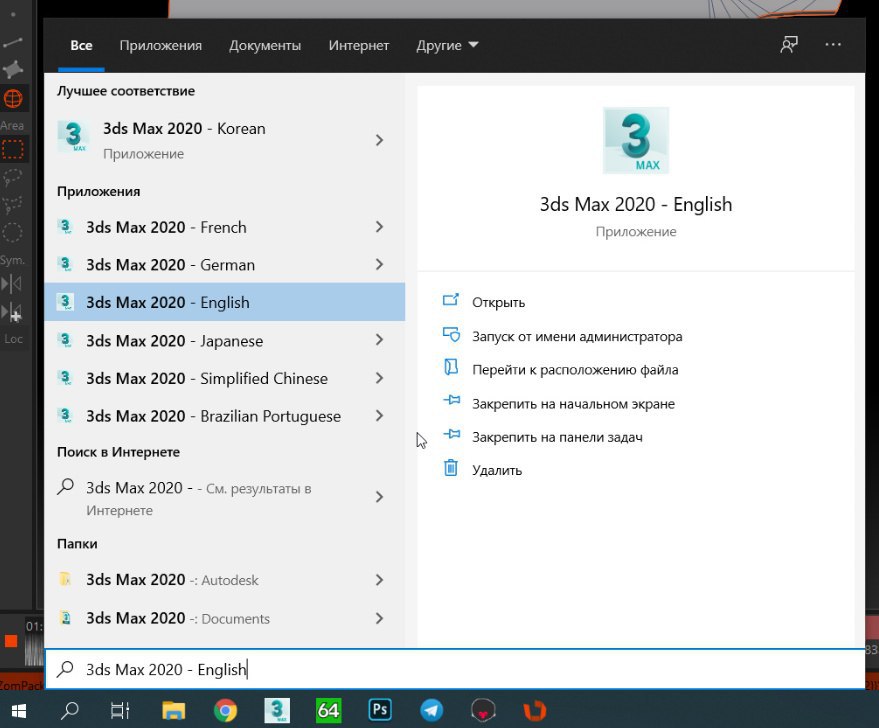
Task: Expand arrow for Brazilian Portuguese result
Action: pos(380,416)
